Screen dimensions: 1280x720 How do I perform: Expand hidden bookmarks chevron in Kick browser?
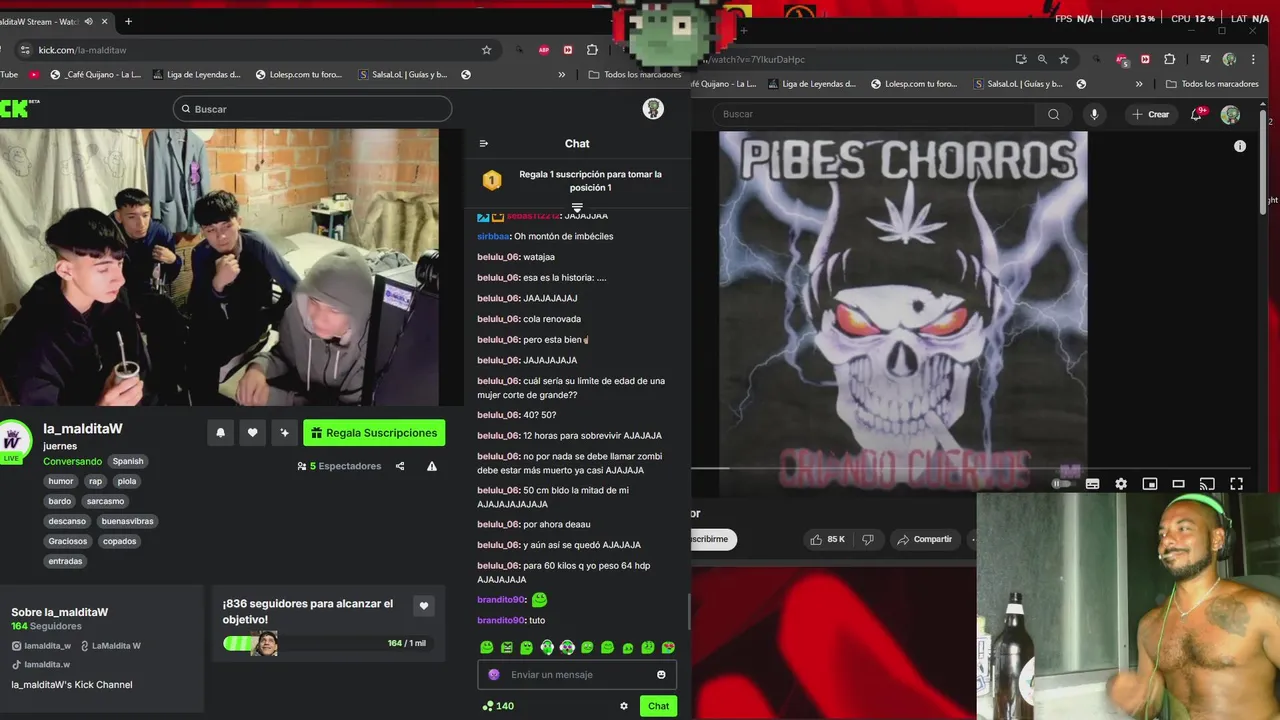(561, 74)
